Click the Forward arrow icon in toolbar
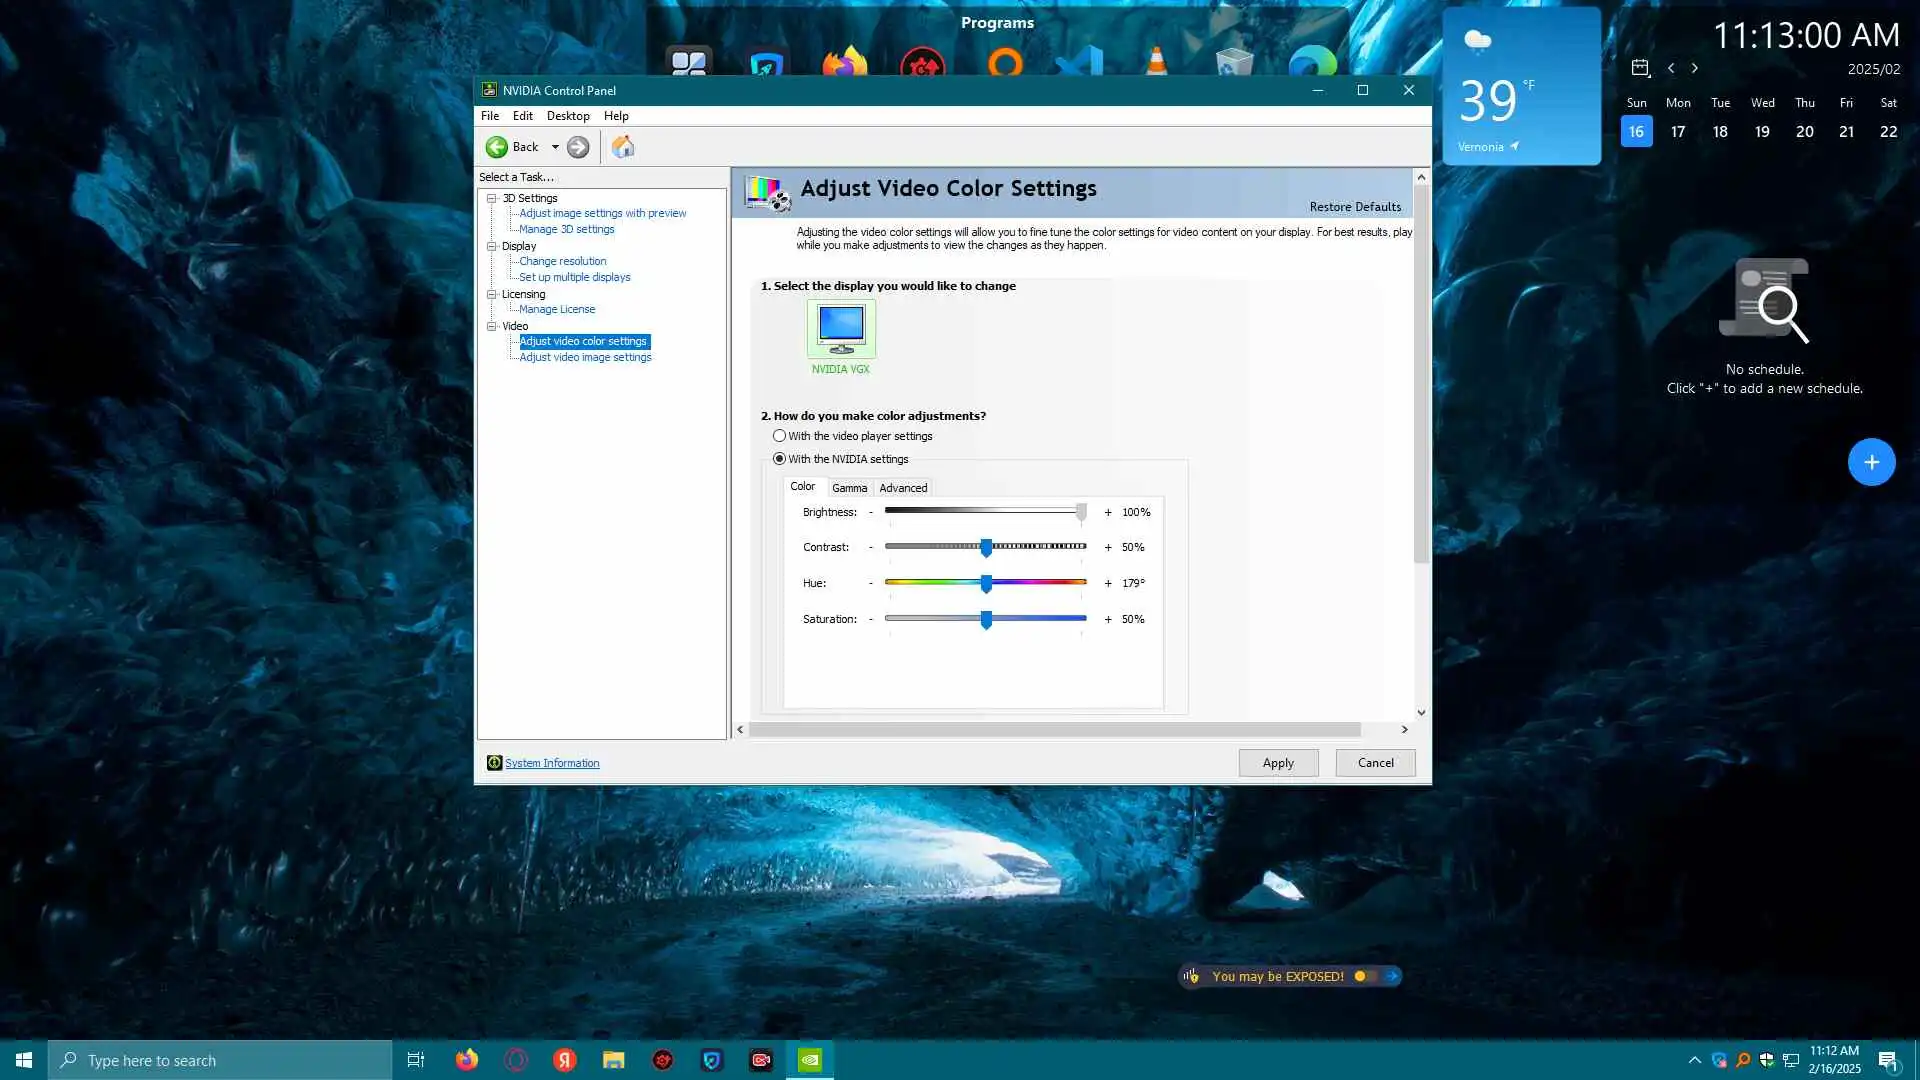The image size is (1920, 1080). point(578,147)
